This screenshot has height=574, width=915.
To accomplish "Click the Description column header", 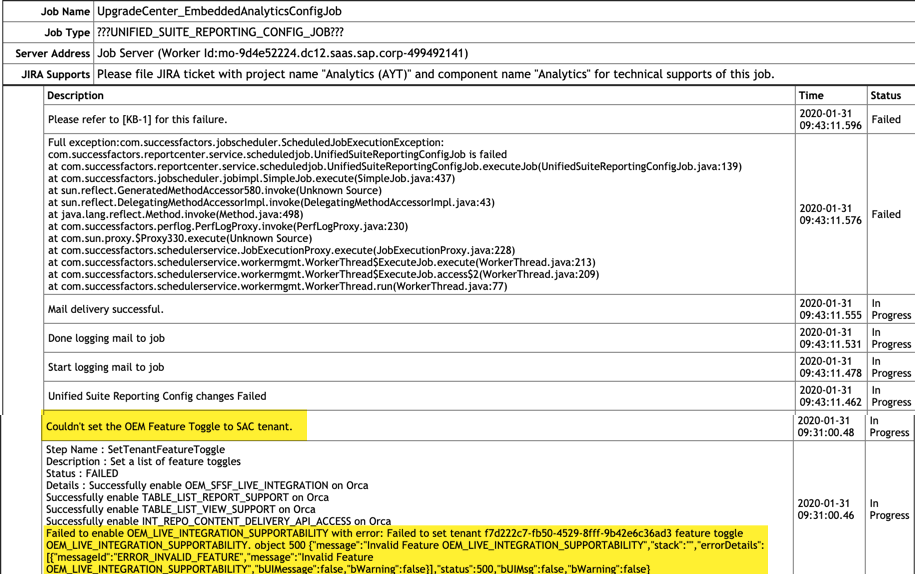I will pos(75,95).
